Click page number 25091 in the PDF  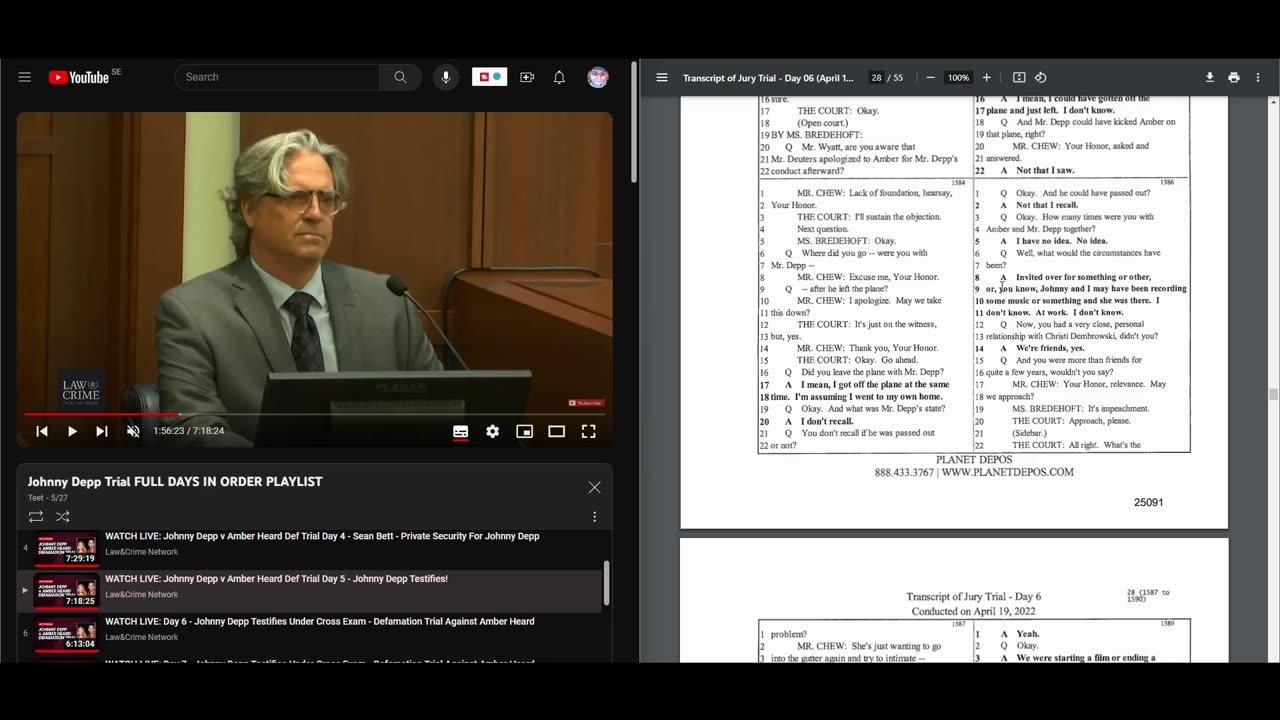pyautogui.click(x=1148, y=502)
